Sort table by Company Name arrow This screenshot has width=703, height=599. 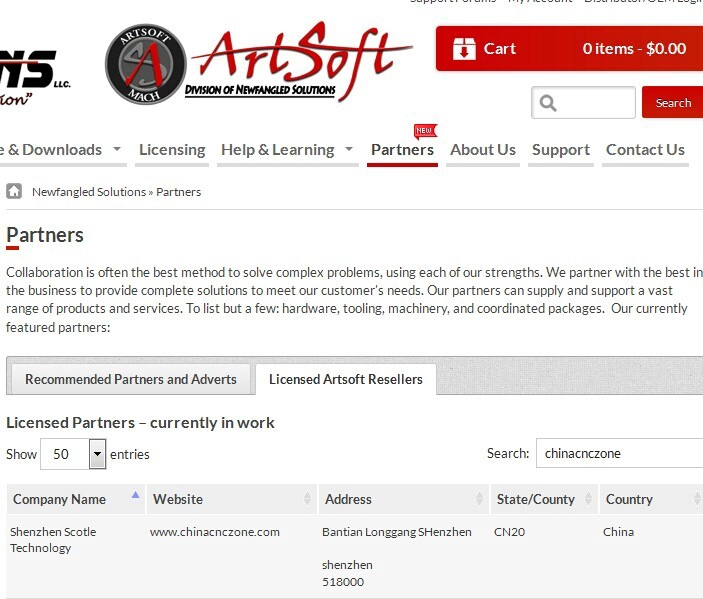pos(135,495)
